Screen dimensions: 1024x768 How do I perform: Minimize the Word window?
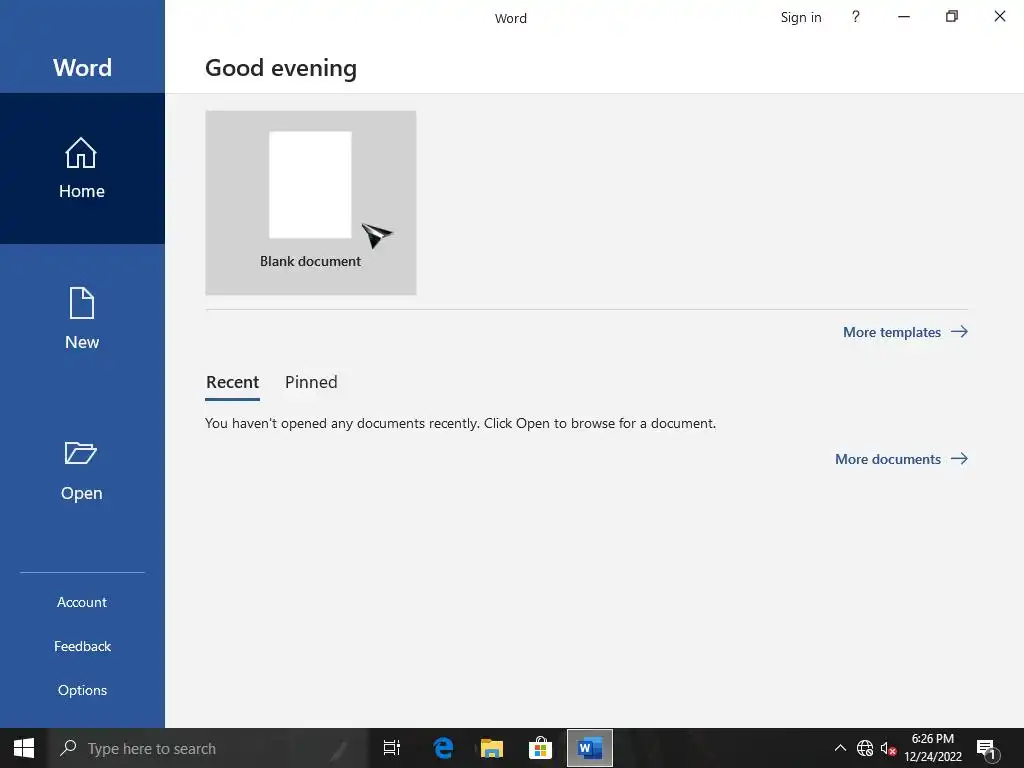coord(904,17)
